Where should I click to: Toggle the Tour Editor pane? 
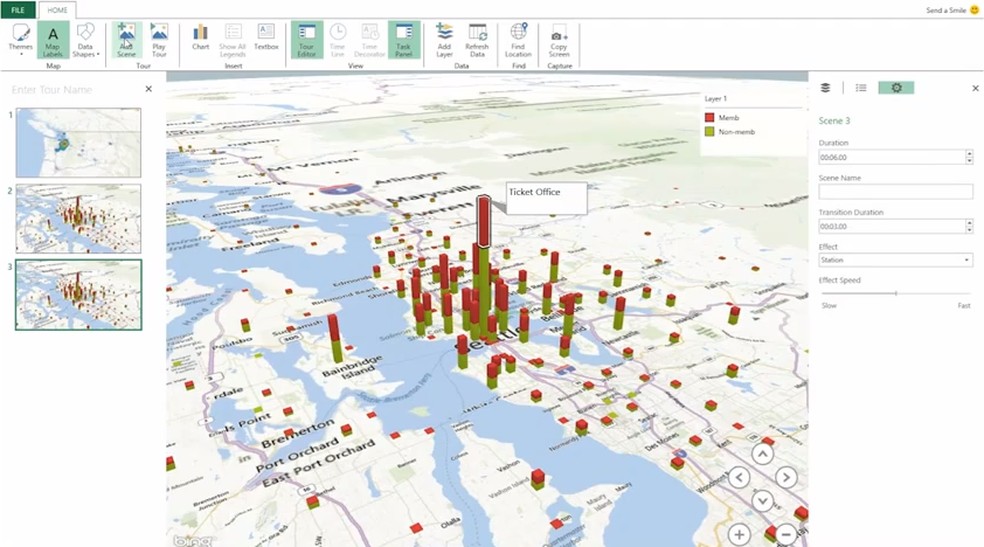[x=307, y=40]
